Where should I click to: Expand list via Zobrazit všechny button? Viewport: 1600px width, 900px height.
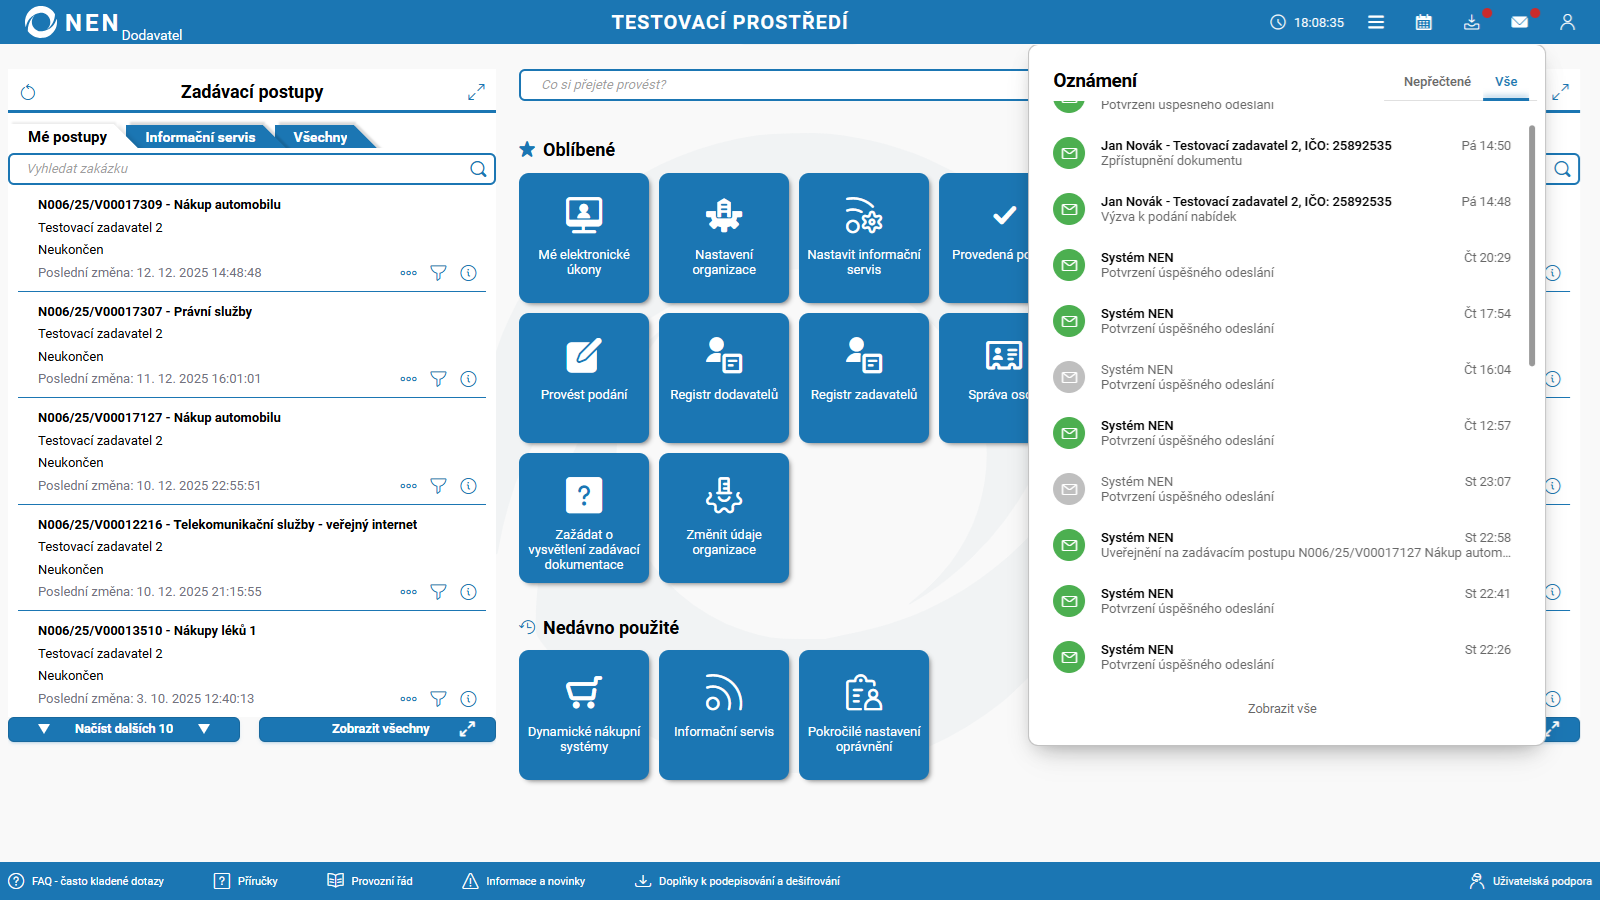[377, 729]
